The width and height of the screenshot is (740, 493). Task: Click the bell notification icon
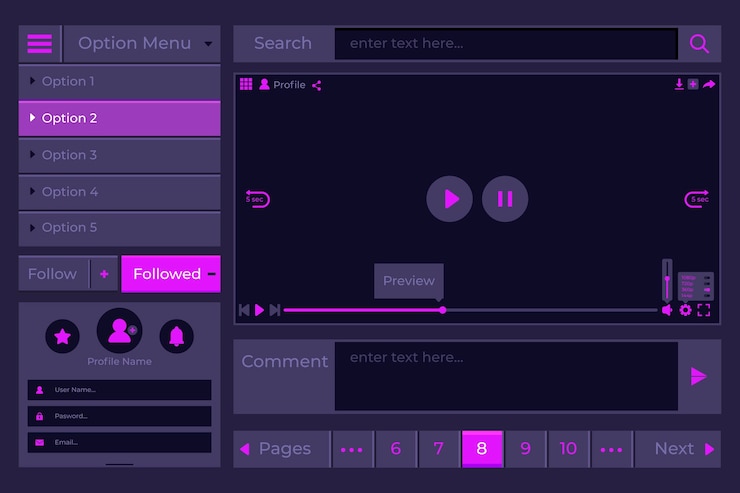(x=177, y=336)
